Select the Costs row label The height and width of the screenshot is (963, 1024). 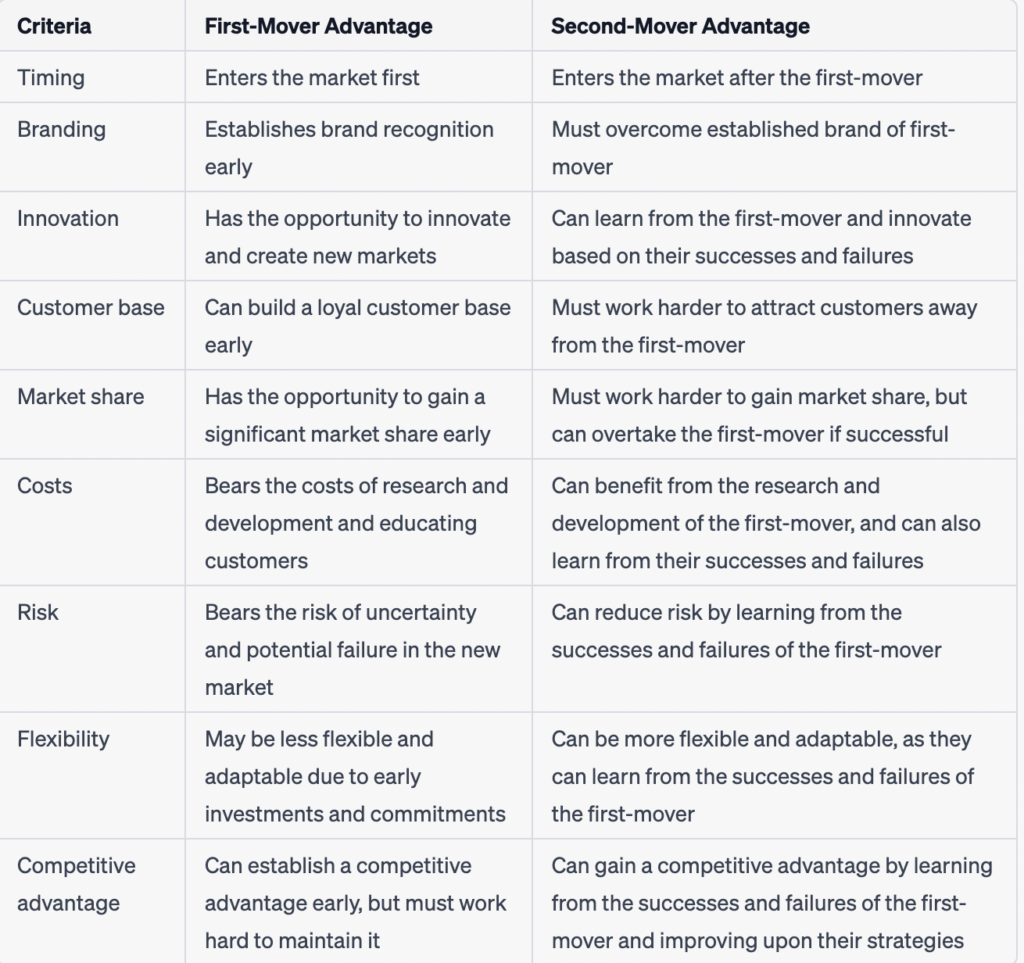pos(44,486)
